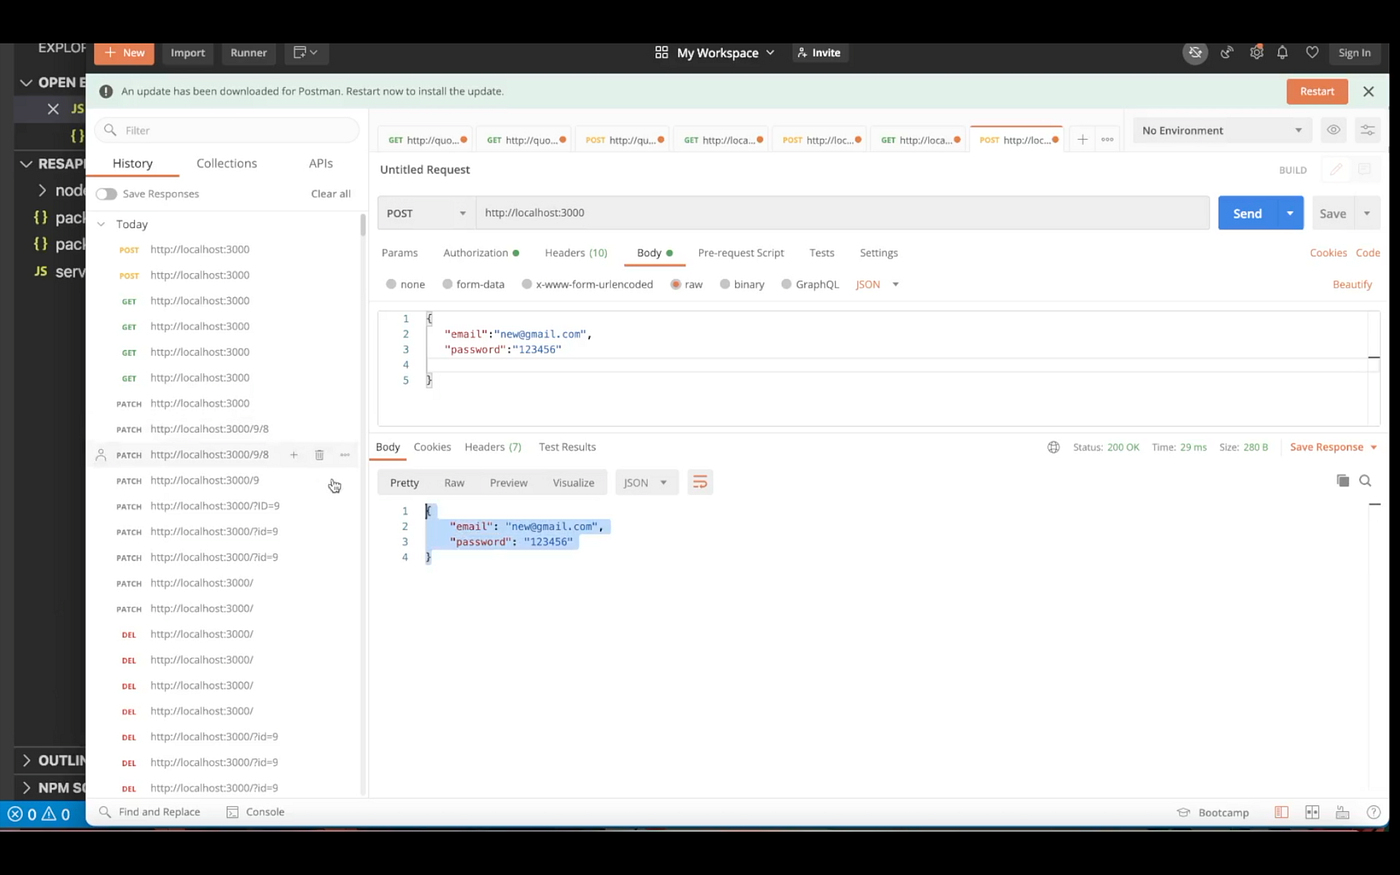Click Beautify to format the JSON body

[1352, 284]
